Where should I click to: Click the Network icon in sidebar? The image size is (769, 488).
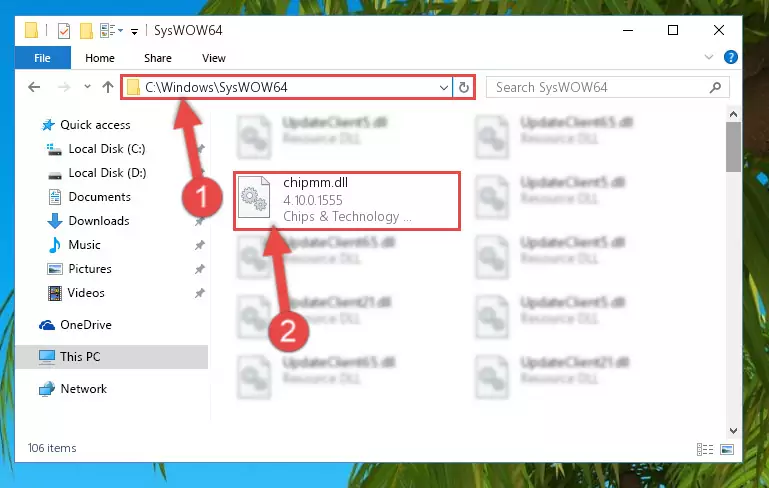coord(47,389)
